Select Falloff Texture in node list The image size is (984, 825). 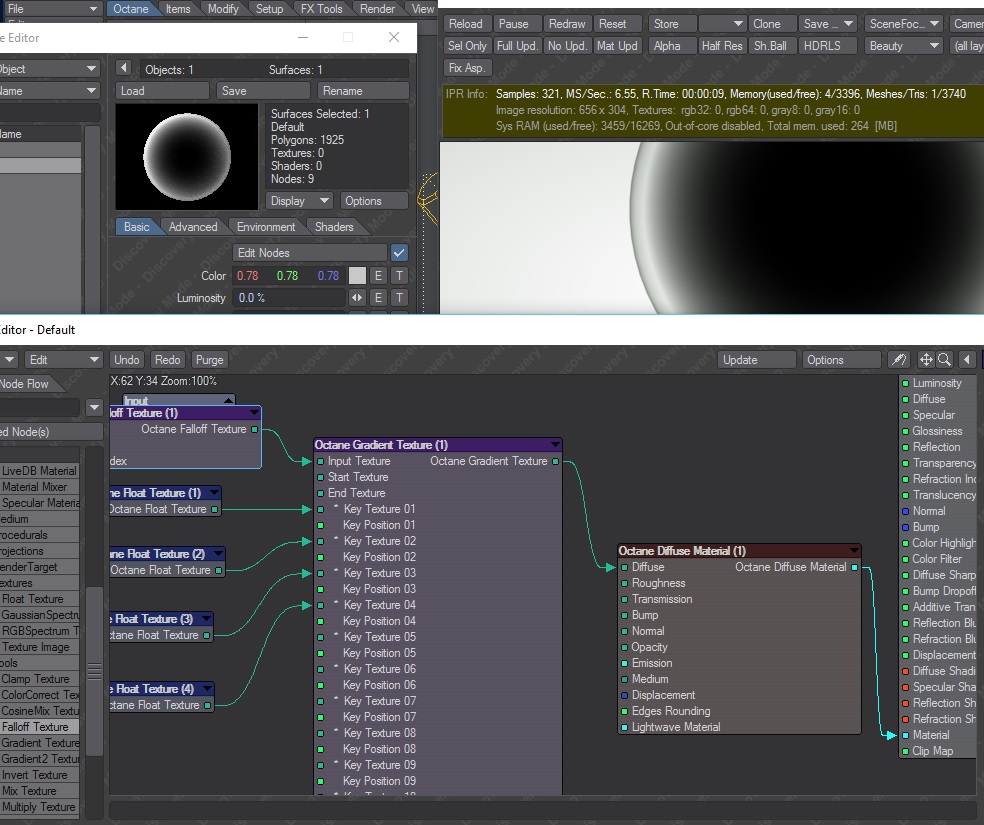(x=40, y=727)
